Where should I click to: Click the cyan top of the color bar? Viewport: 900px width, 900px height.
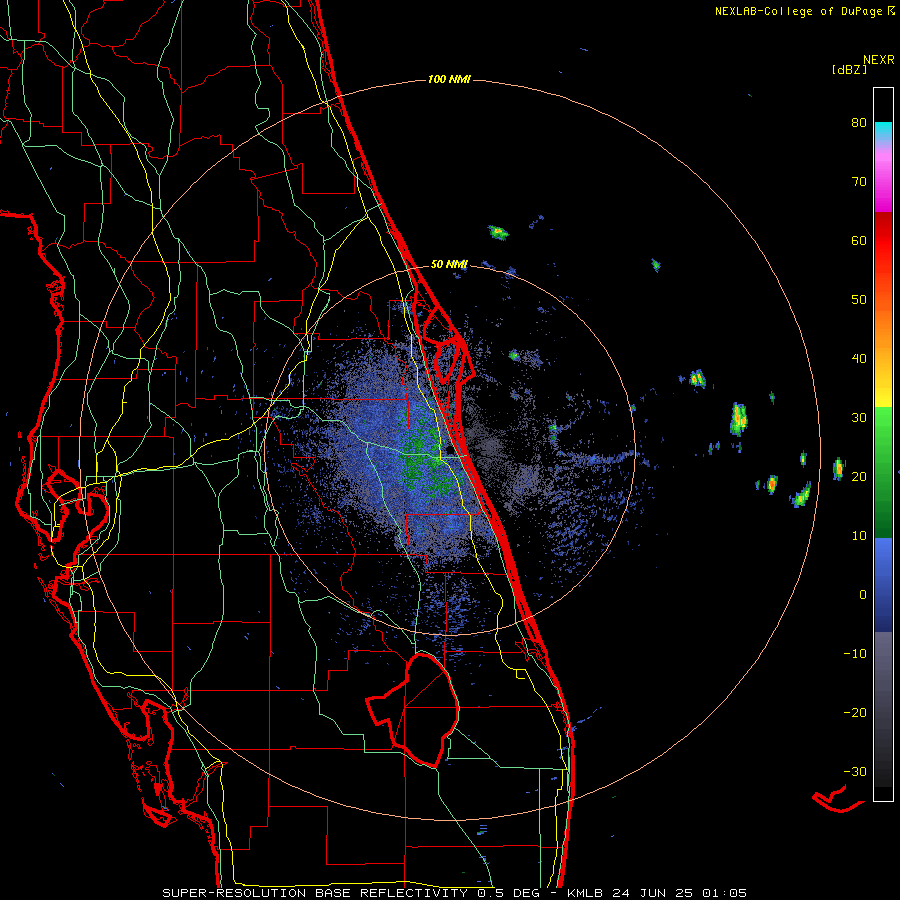(x=883, y=131)
